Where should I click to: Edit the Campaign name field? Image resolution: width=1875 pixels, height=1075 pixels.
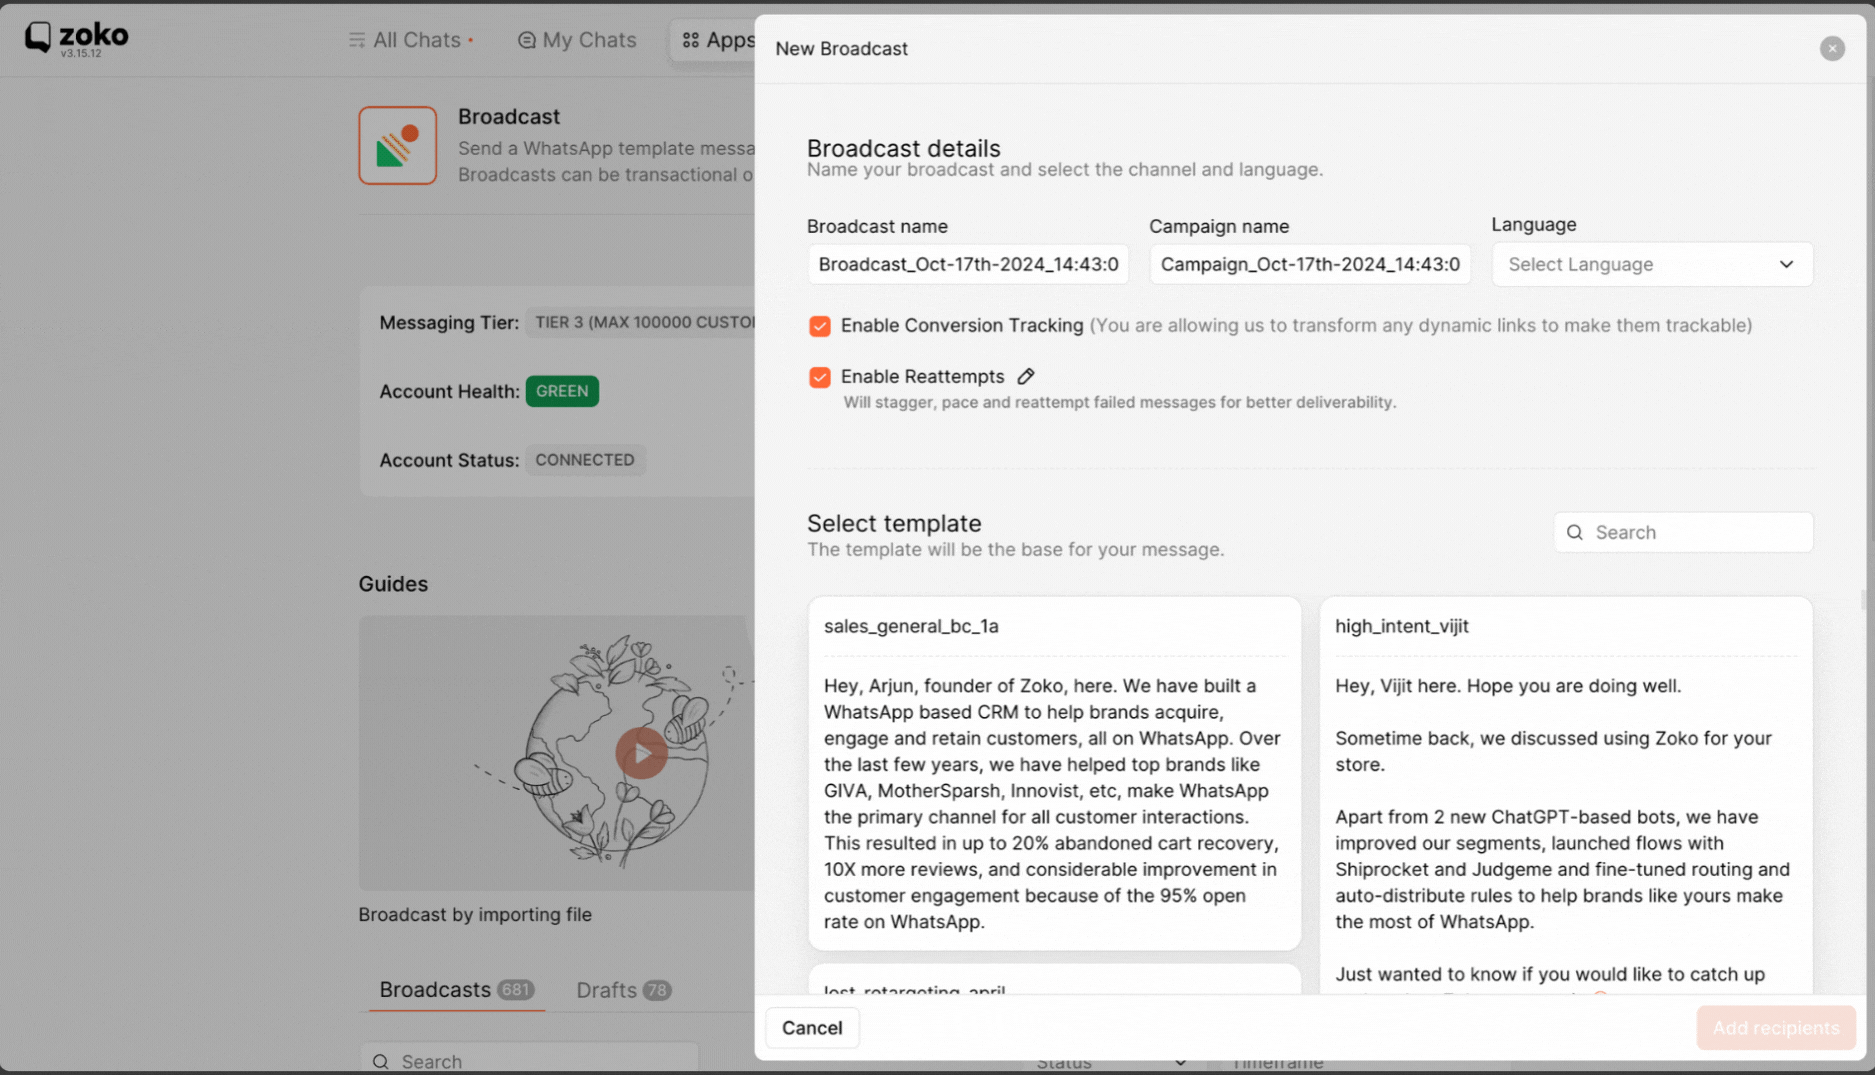click(1310, 264)
